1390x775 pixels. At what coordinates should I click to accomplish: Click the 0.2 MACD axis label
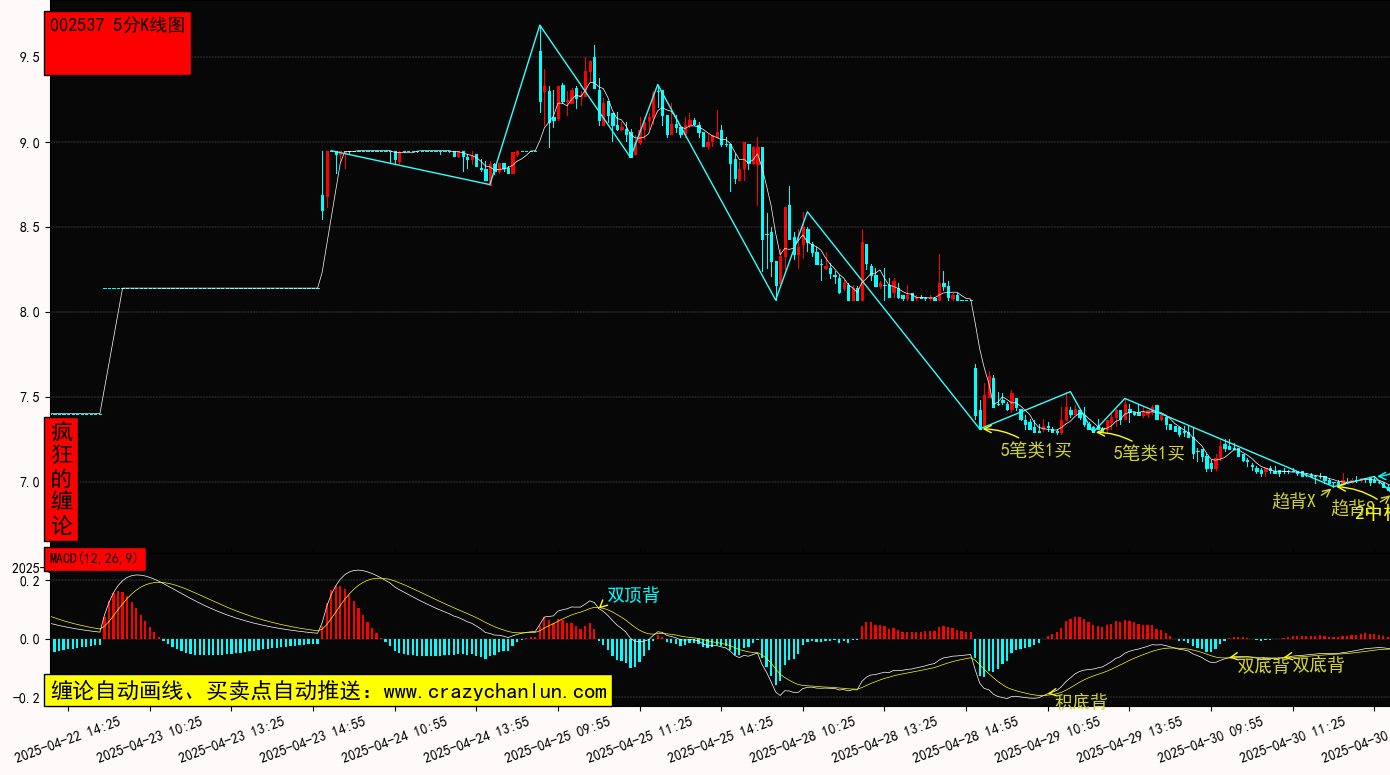pos(29,581)
